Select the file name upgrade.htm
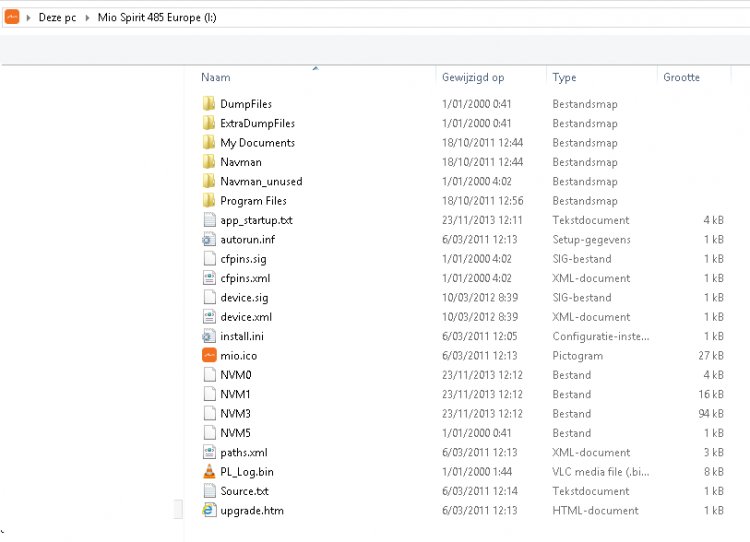This screenshot has width=750, height=542. pos(252,510)
